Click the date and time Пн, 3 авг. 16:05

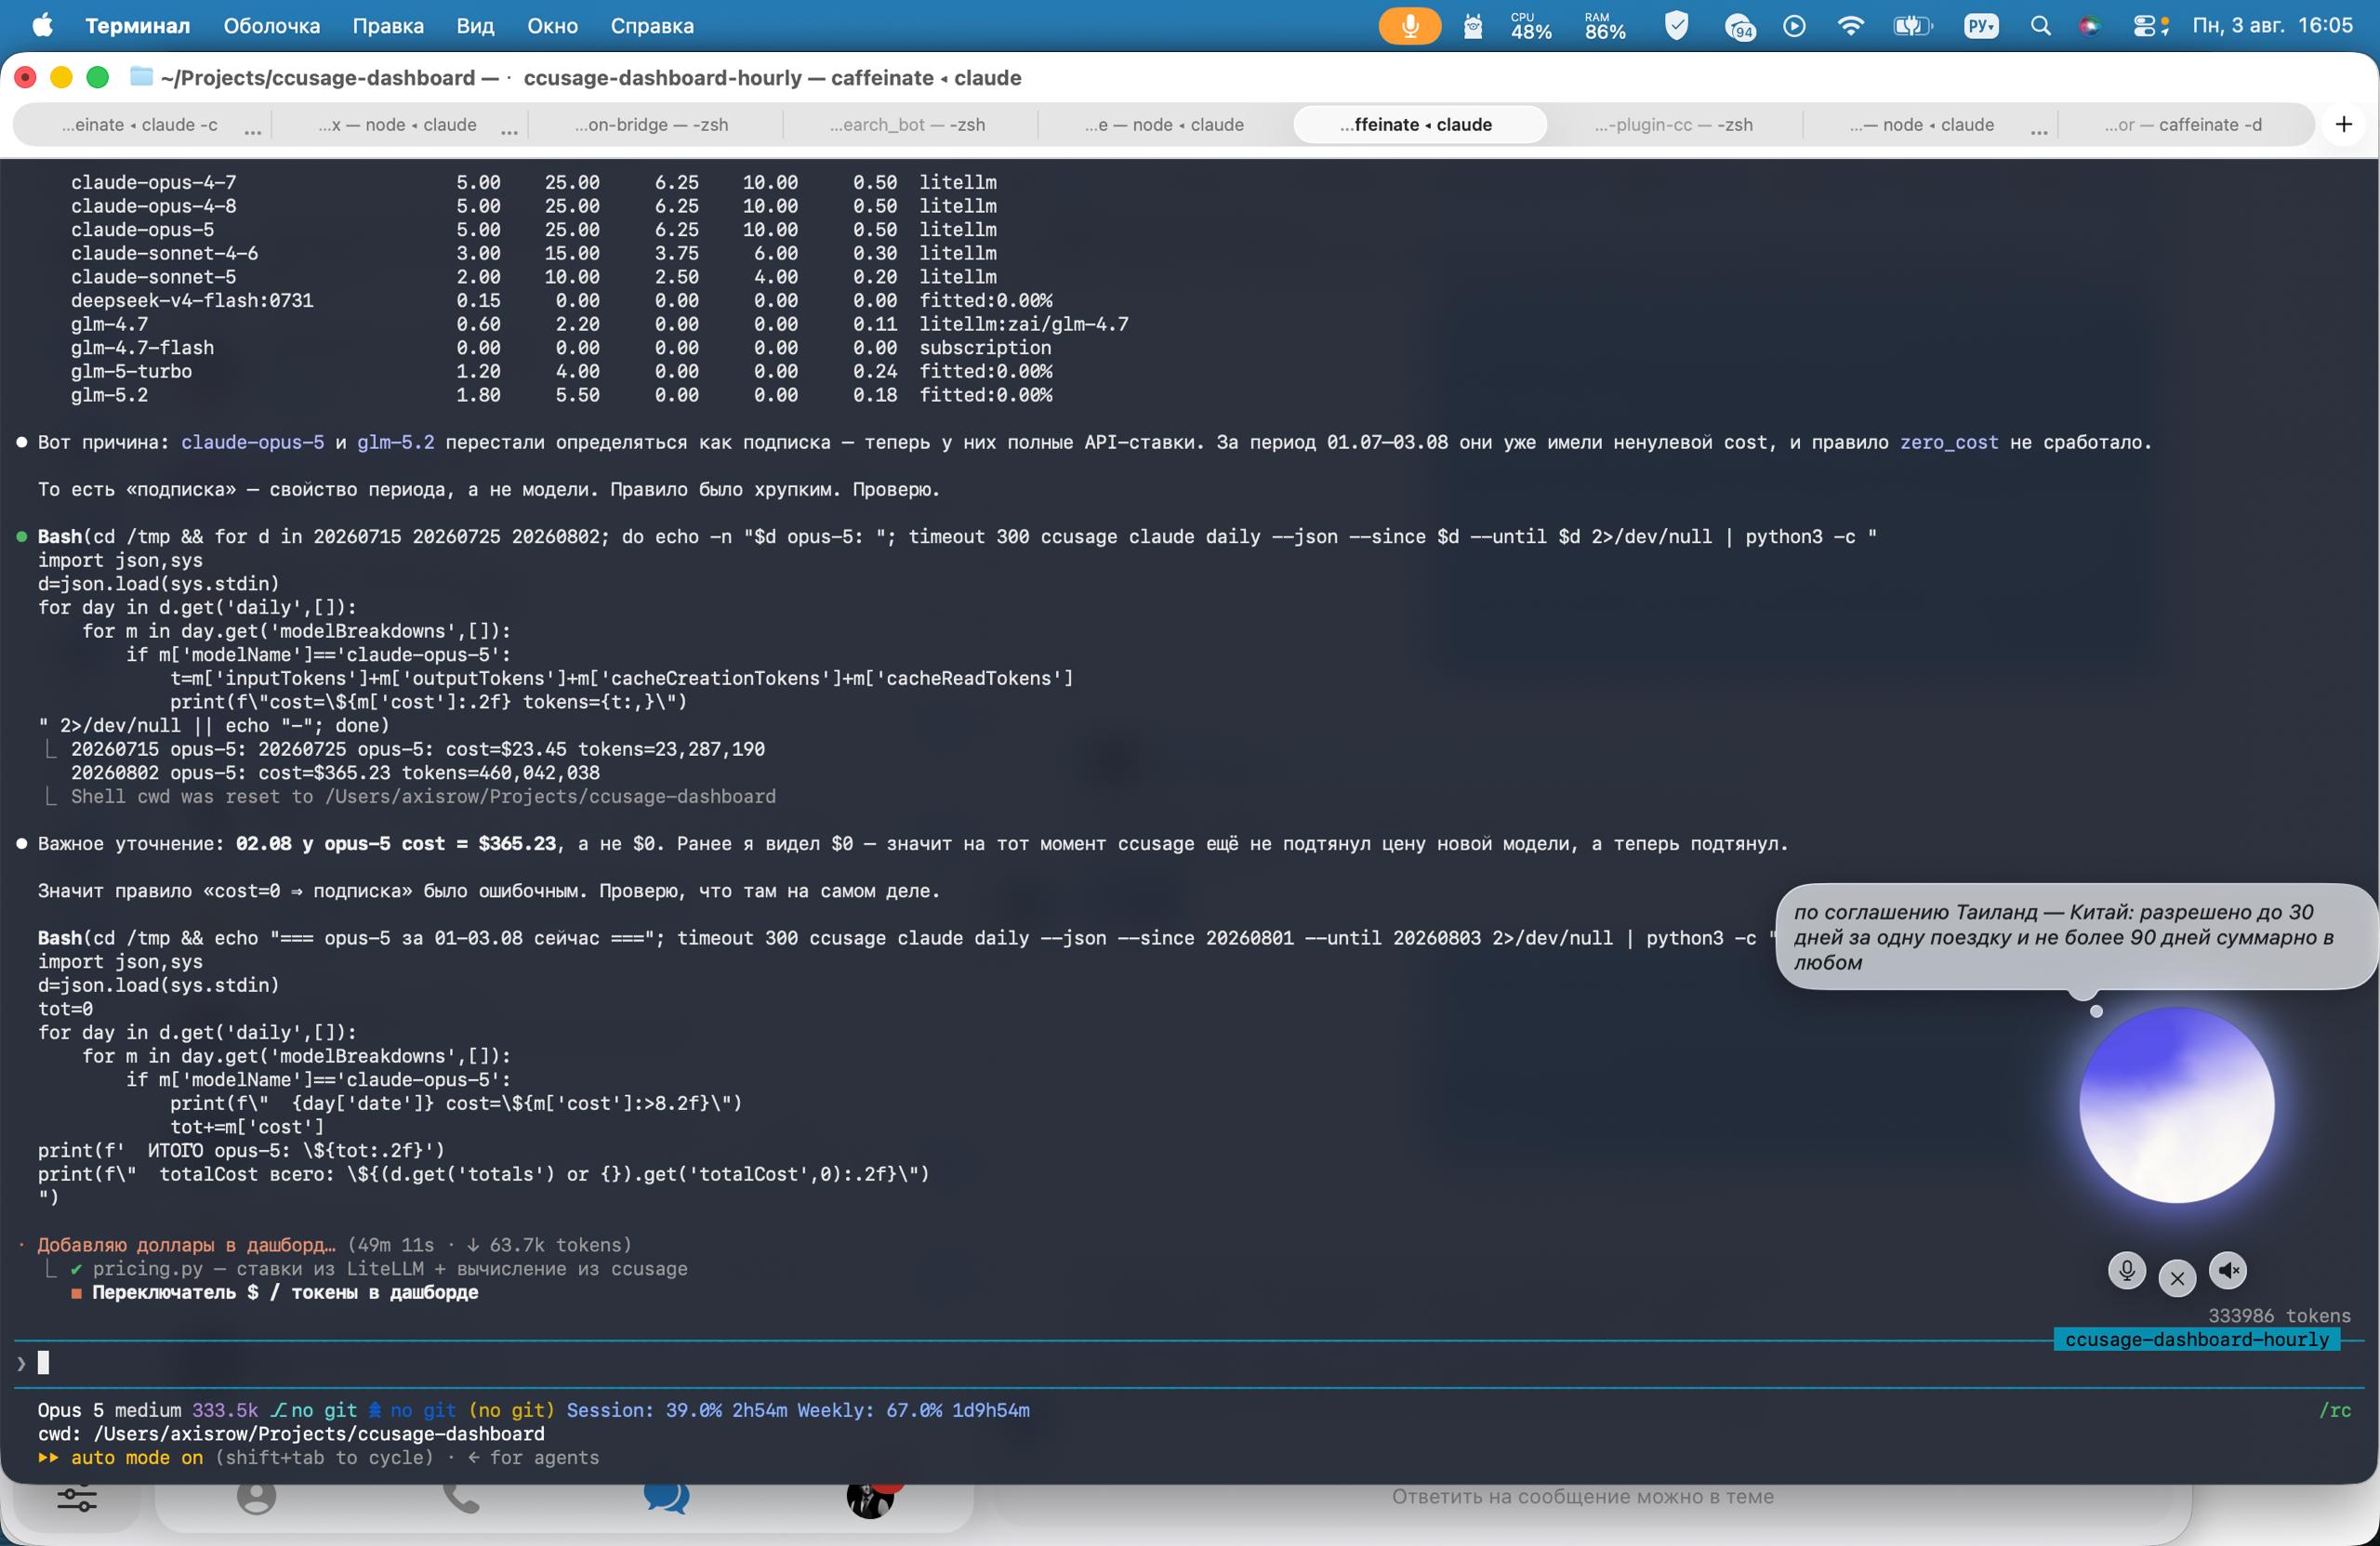pyautogui.click(x=2273, y=26)
